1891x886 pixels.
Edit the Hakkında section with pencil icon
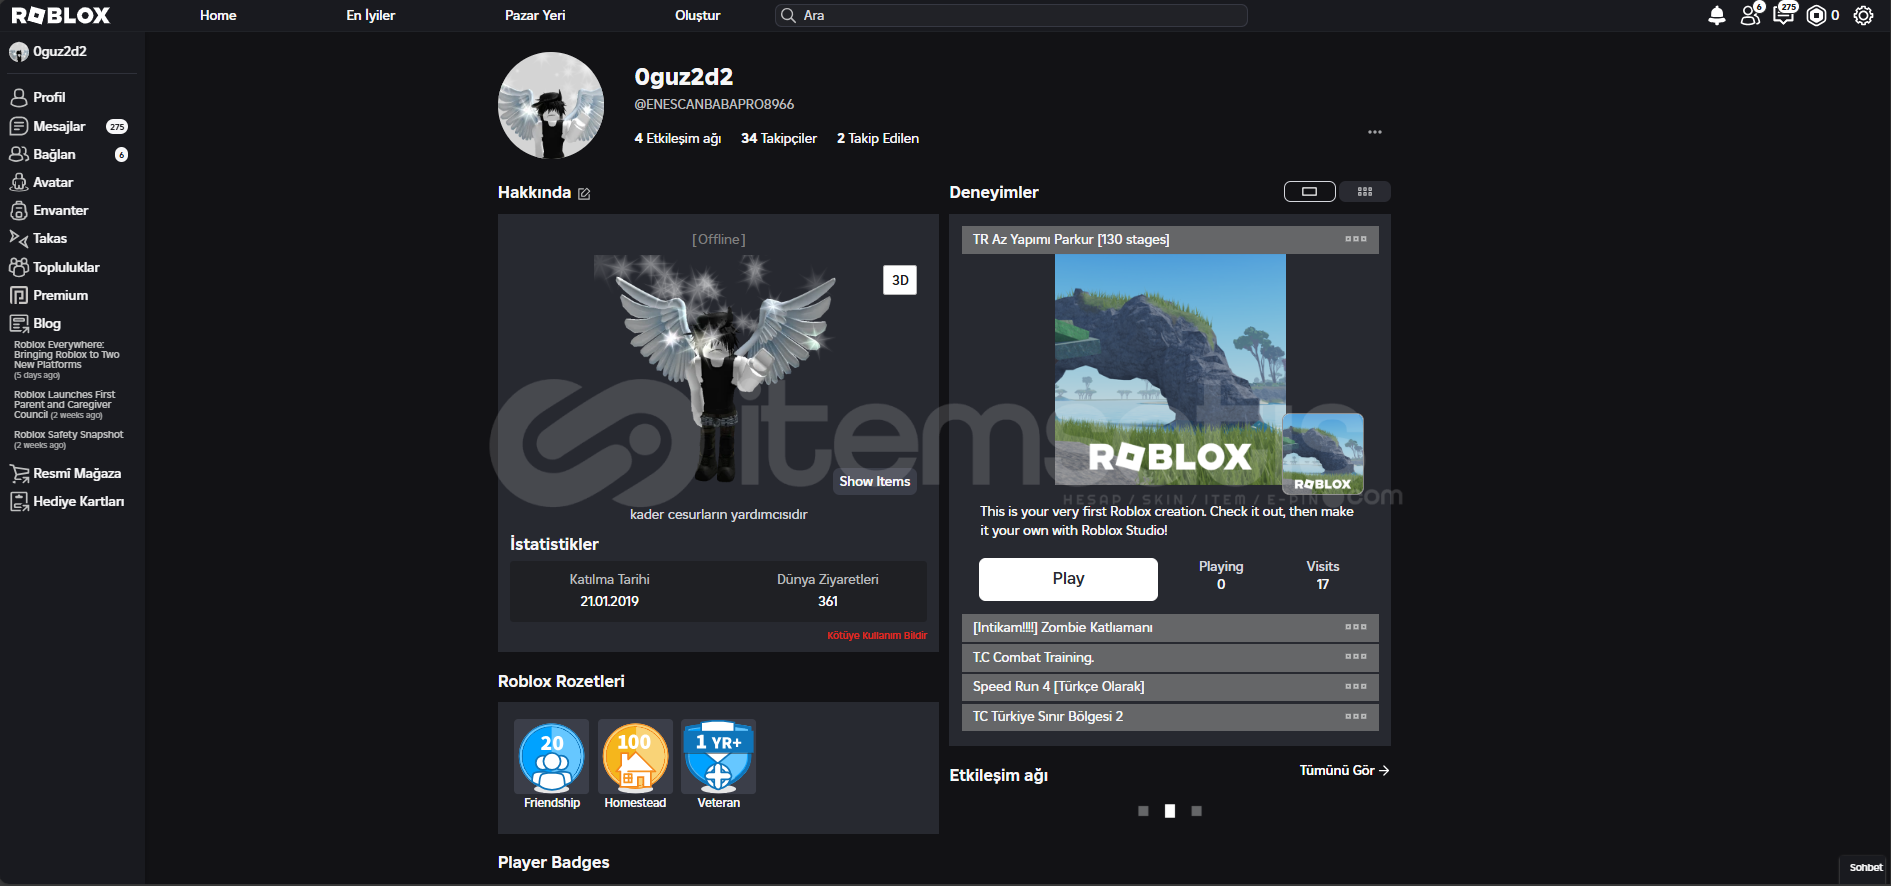tap(584, 193)
